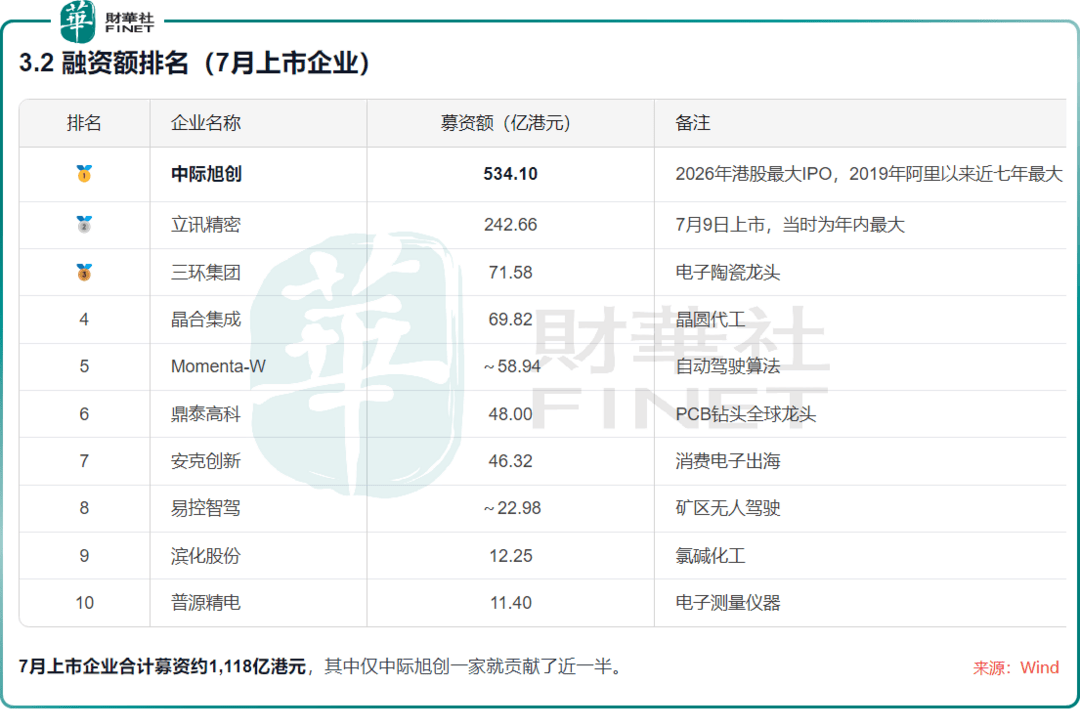
Task: Select company name 安克创新
Action: coord(206,461)
